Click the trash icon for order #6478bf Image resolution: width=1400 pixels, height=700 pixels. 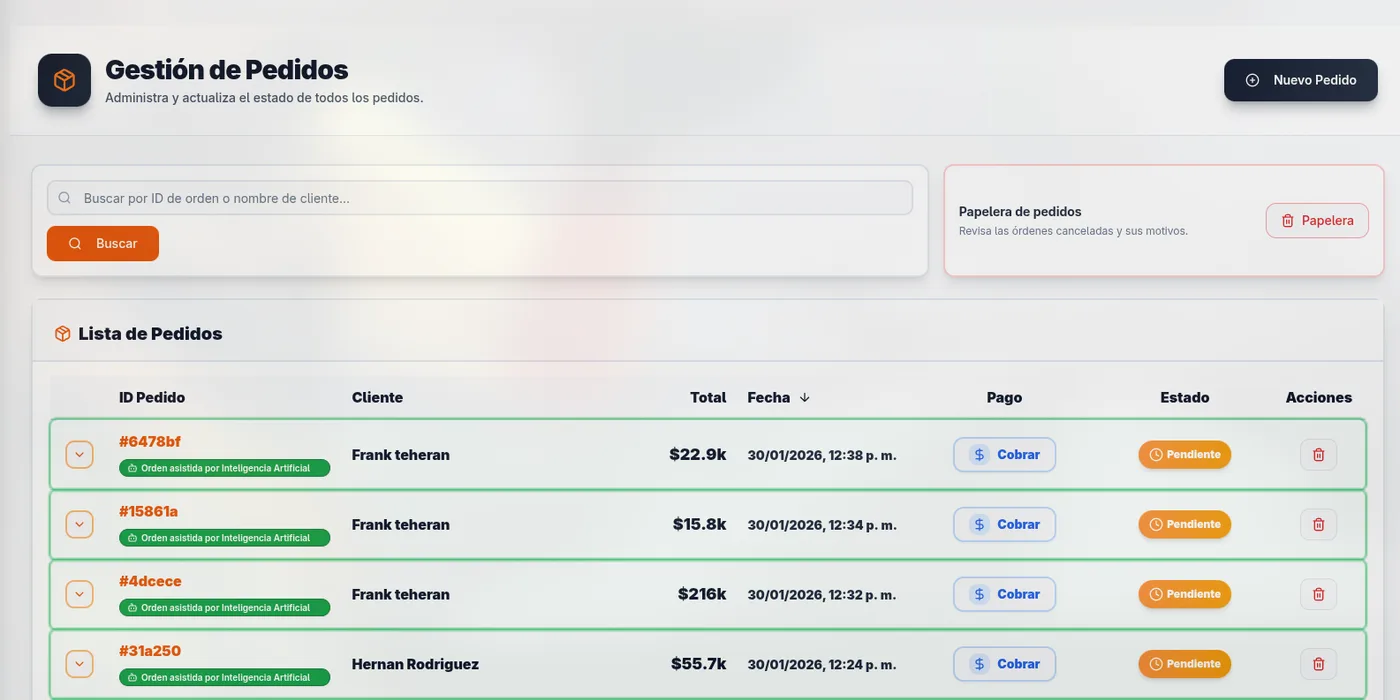(x=1318, y=455)
